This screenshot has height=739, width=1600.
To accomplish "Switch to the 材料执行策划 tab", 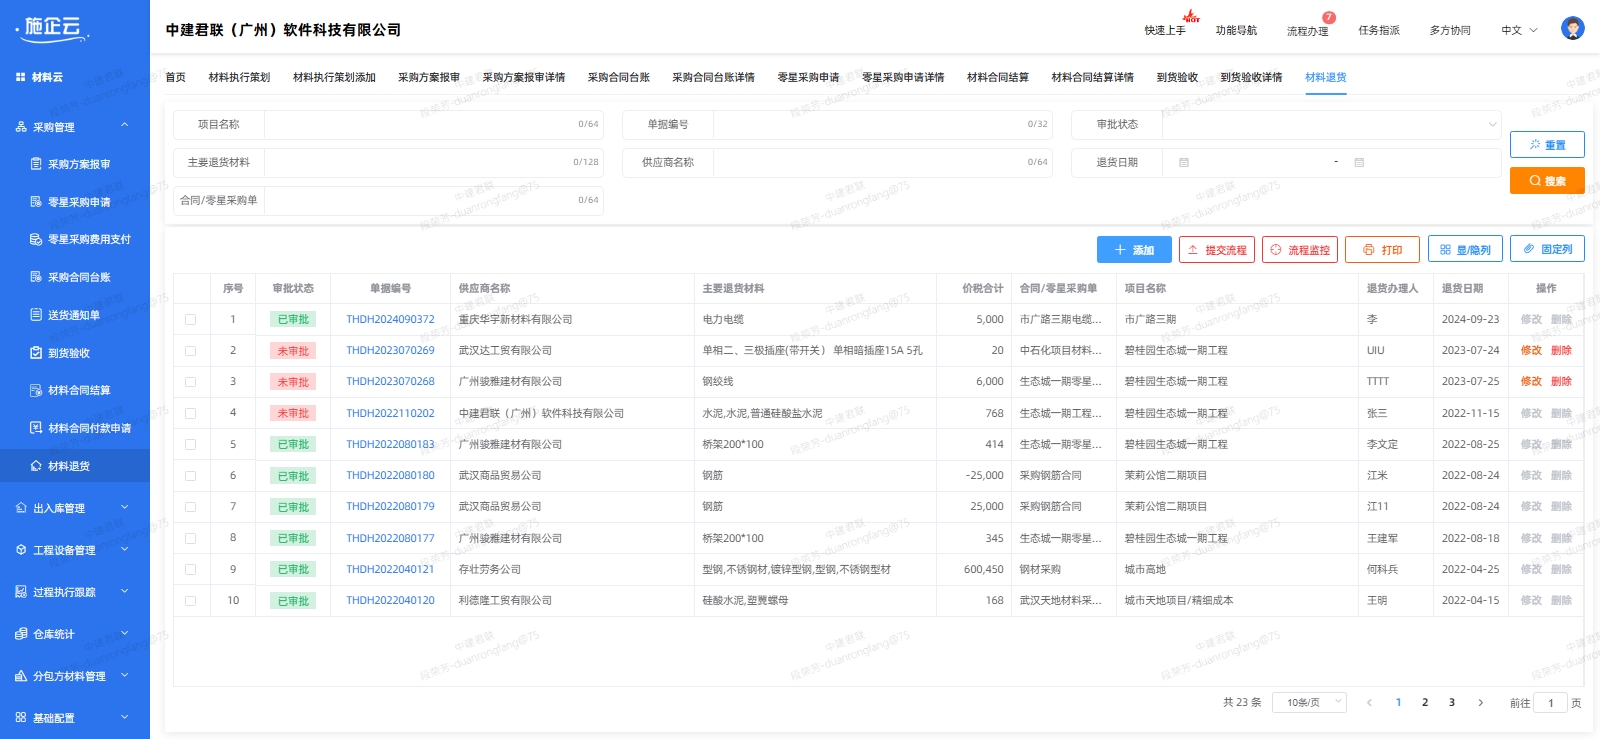I will click(x=239, y=77).
